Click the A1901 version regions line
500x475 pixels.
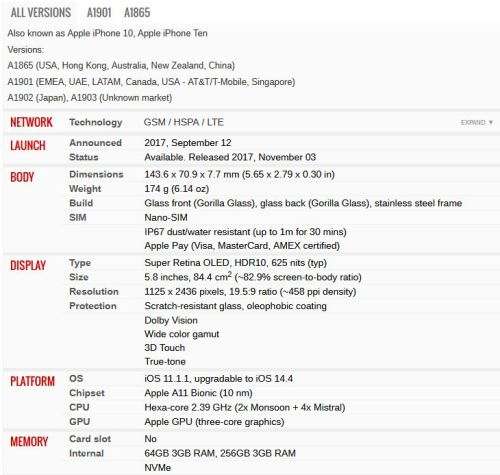coord(151,82)
